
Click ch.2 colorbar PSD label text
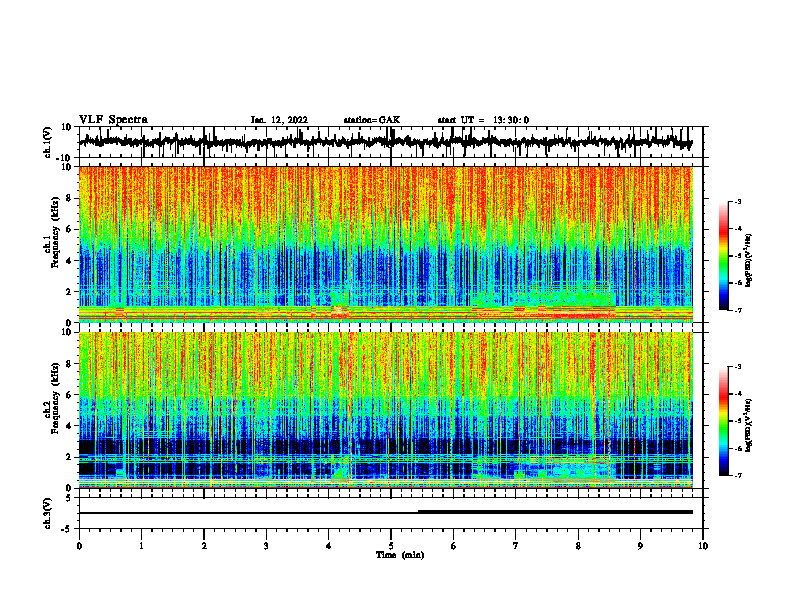749,425
